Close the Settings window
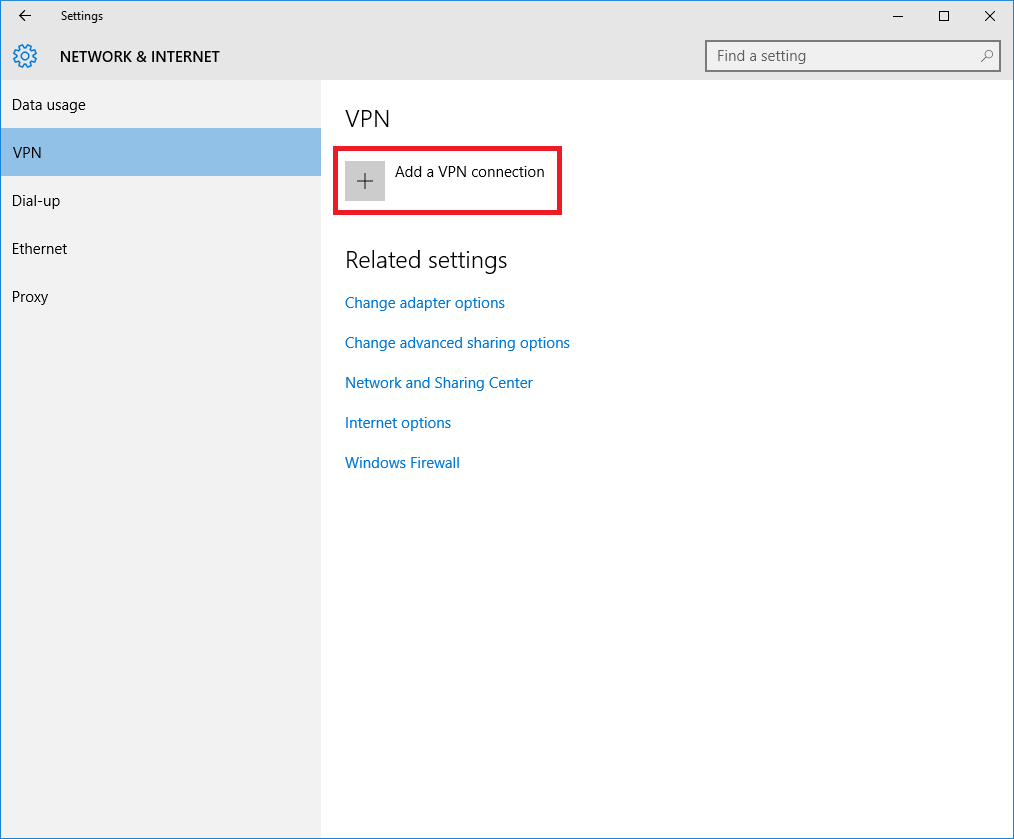This screenshot has width=1014, height=839. 989,16
